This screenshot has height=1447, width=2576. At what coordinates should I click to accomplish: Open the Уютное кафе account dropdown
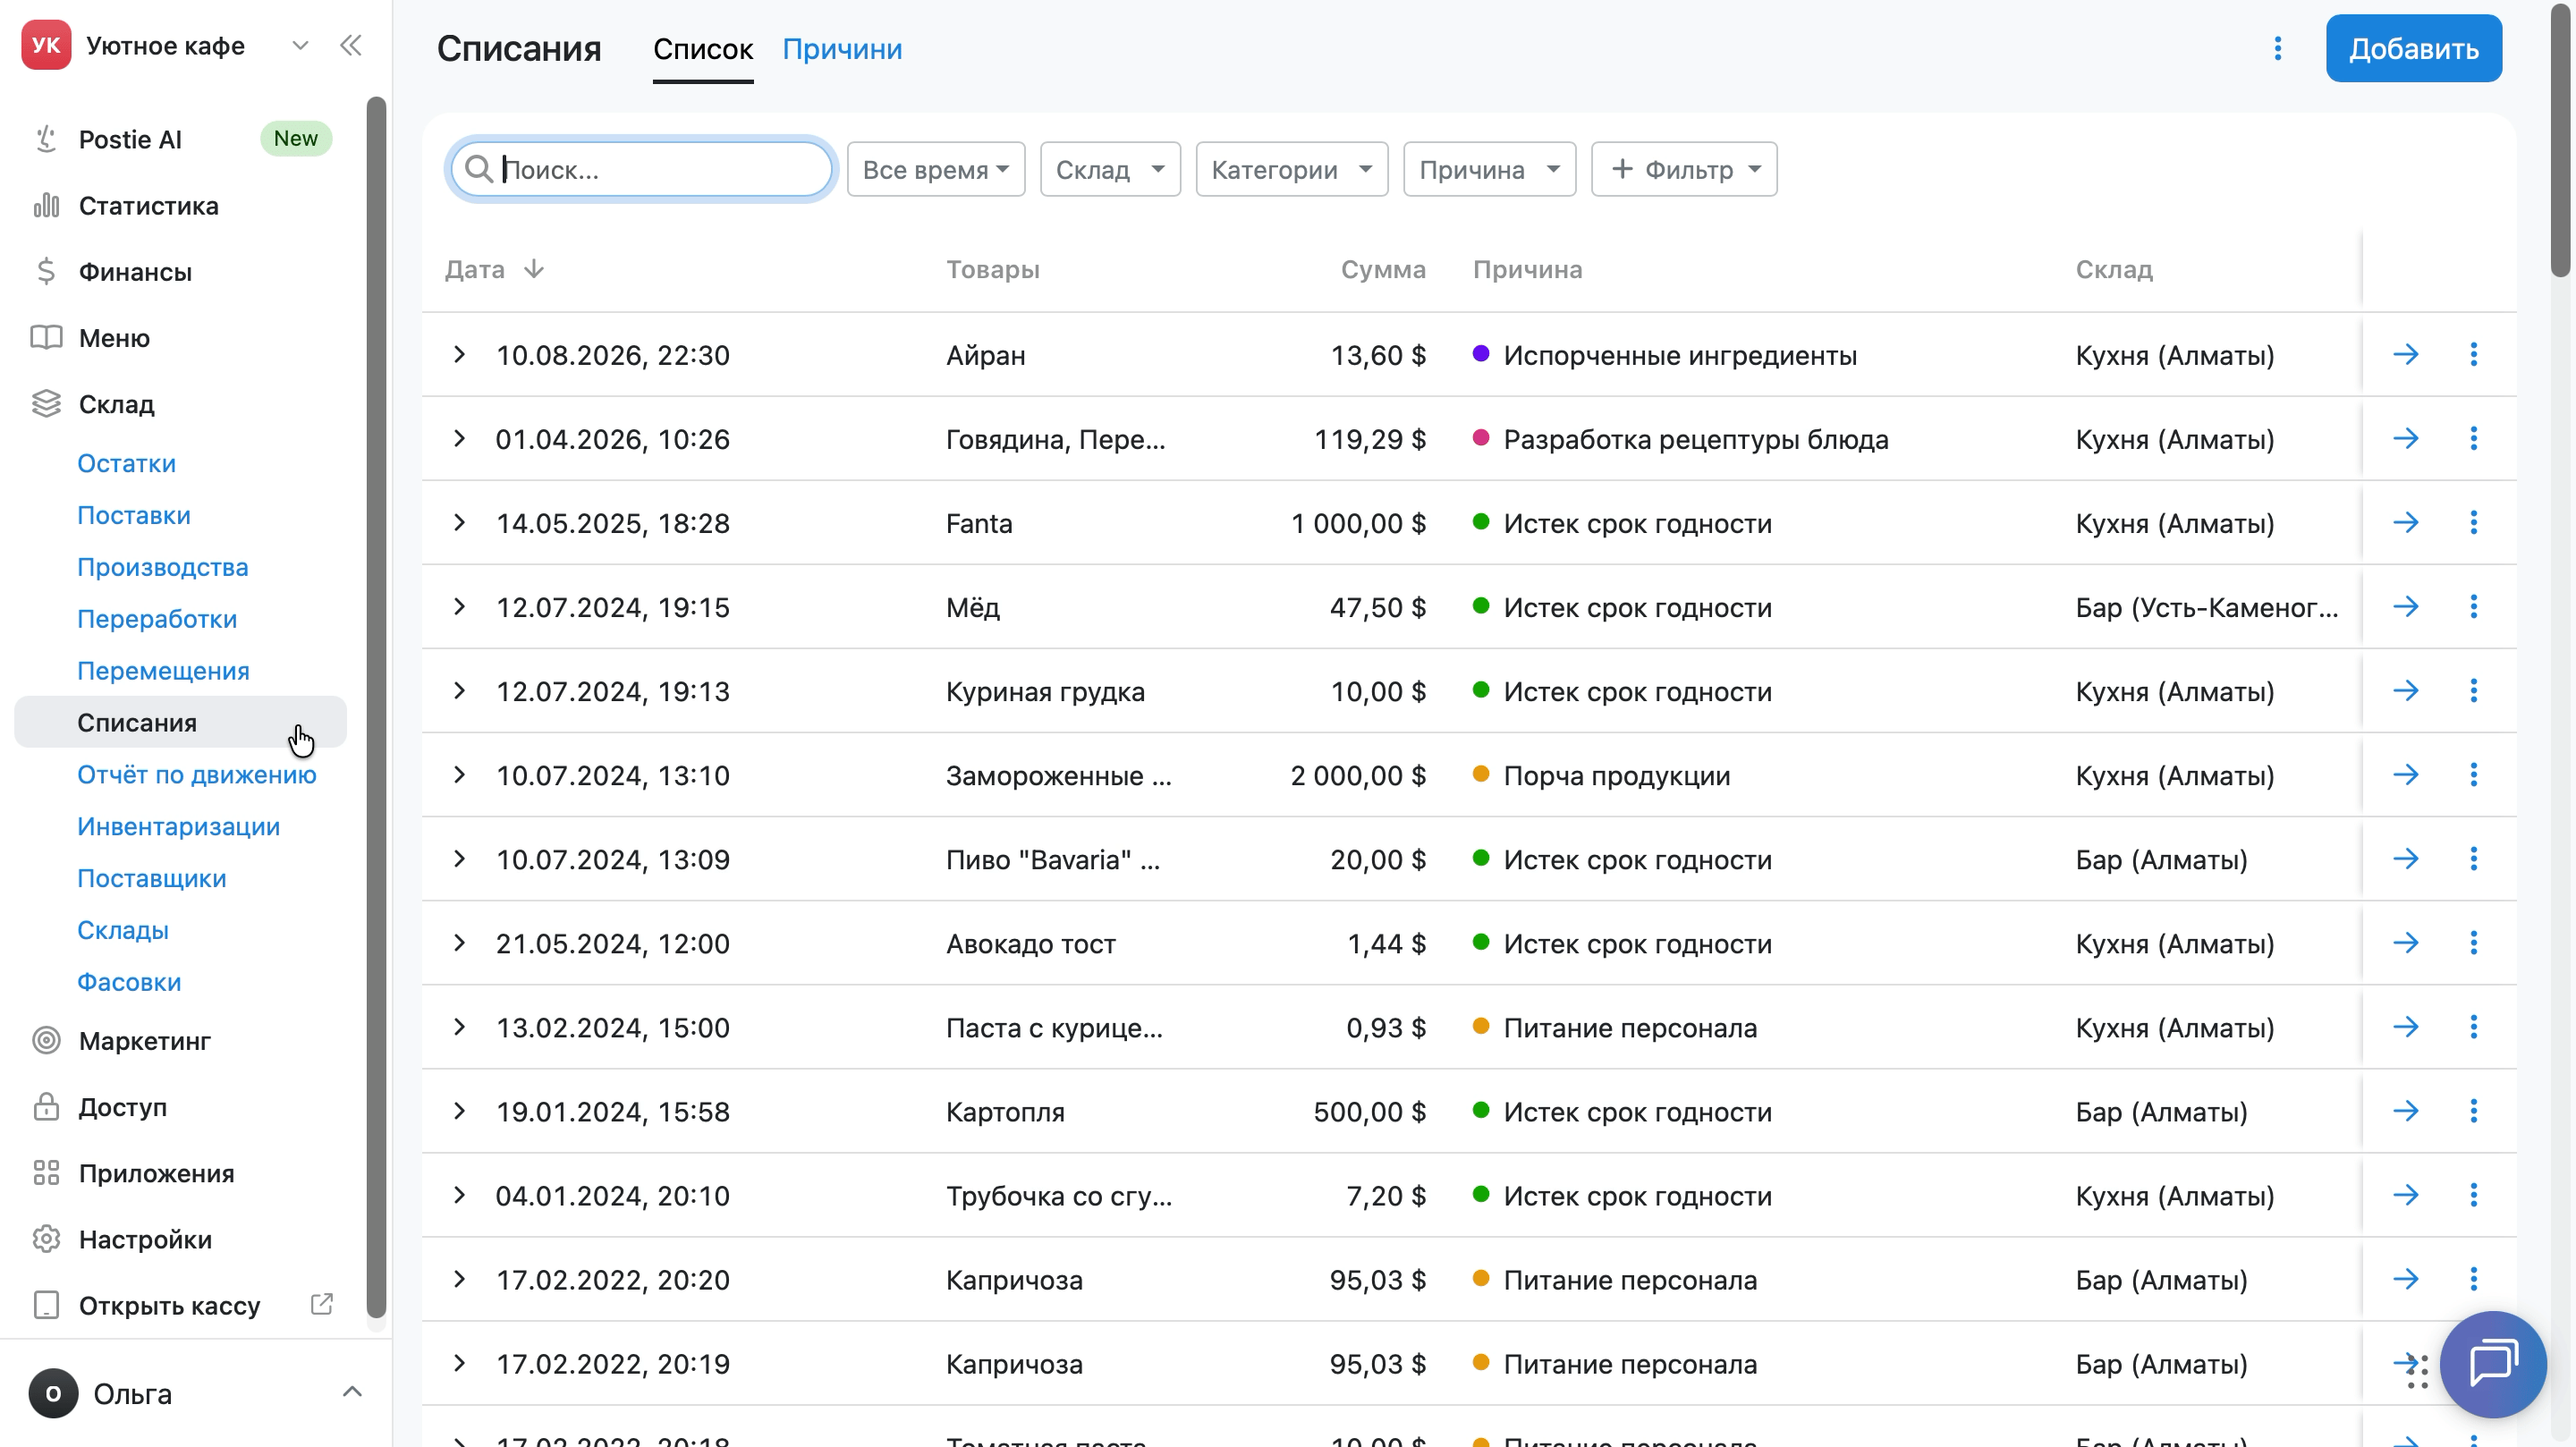coord(299,46)
